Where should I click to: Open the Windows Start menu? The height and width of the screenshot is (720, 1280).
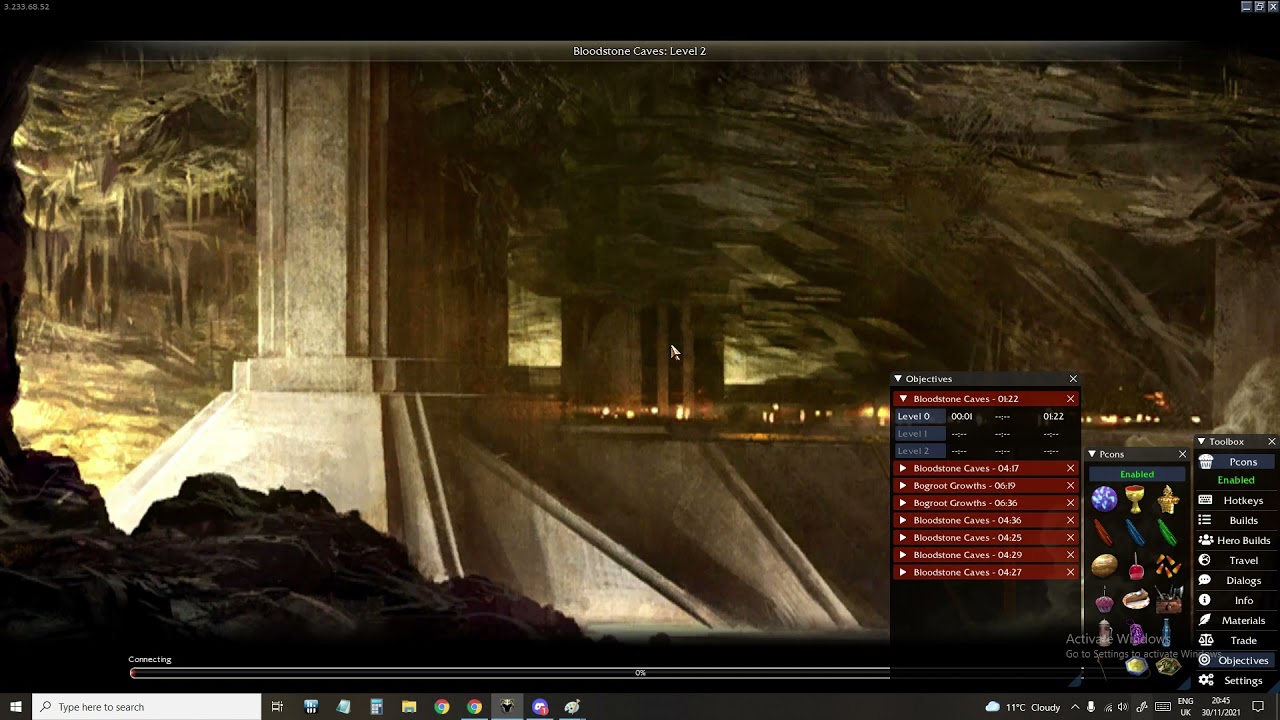point(16,707)
